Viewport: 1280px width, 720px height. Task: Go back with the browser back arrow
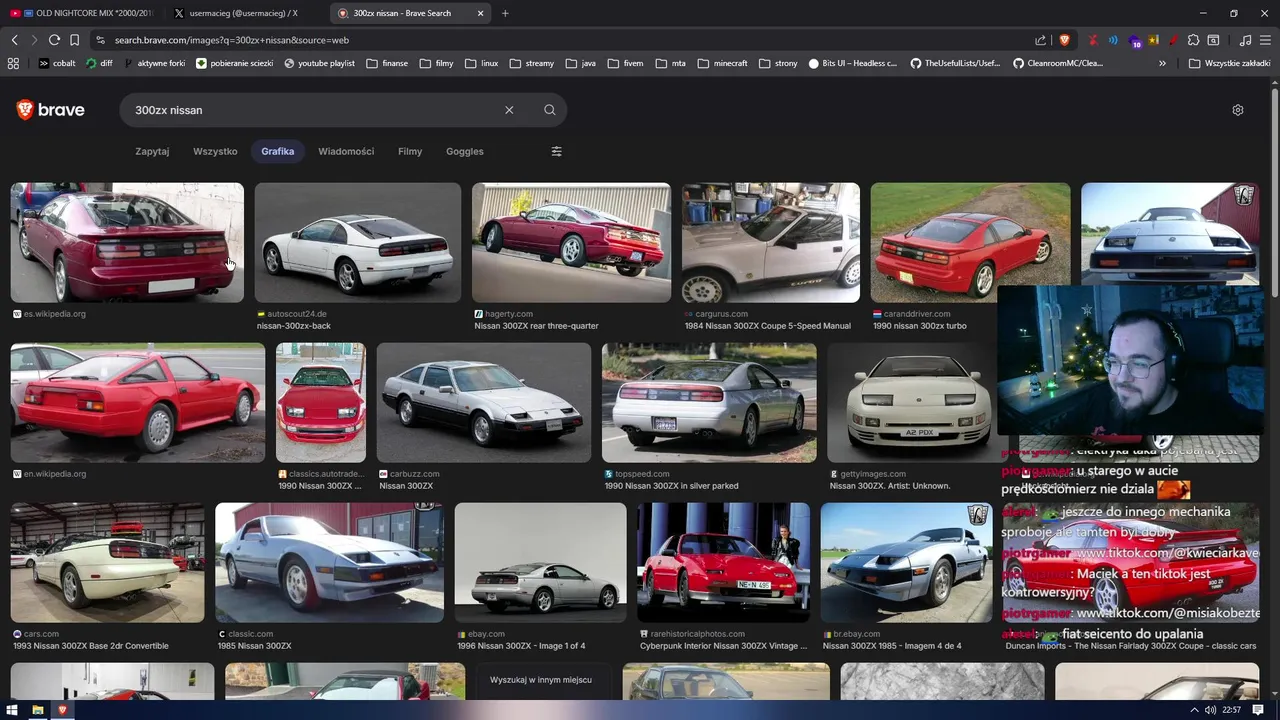(14, 40)
